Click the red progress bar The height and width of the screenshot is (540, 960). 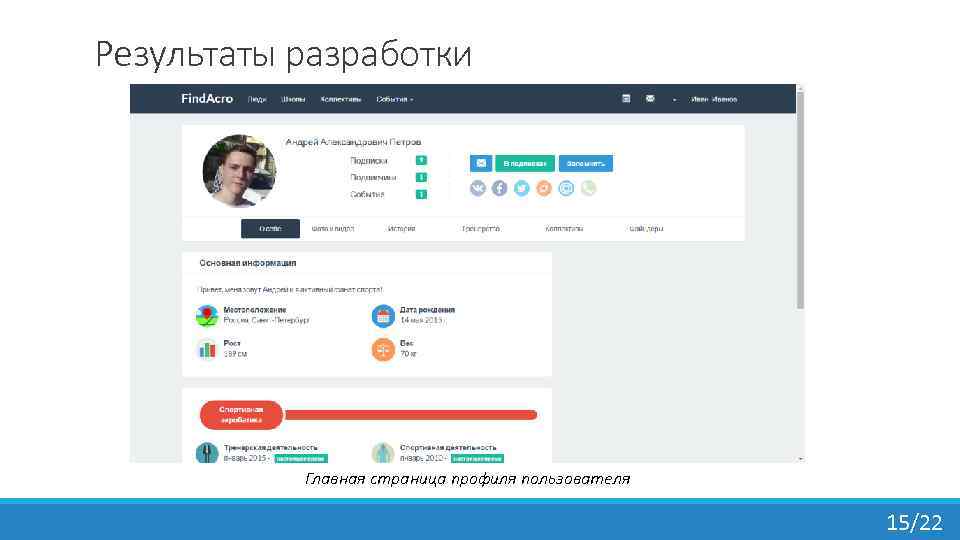pyautogui.click(x=411, y=415)
